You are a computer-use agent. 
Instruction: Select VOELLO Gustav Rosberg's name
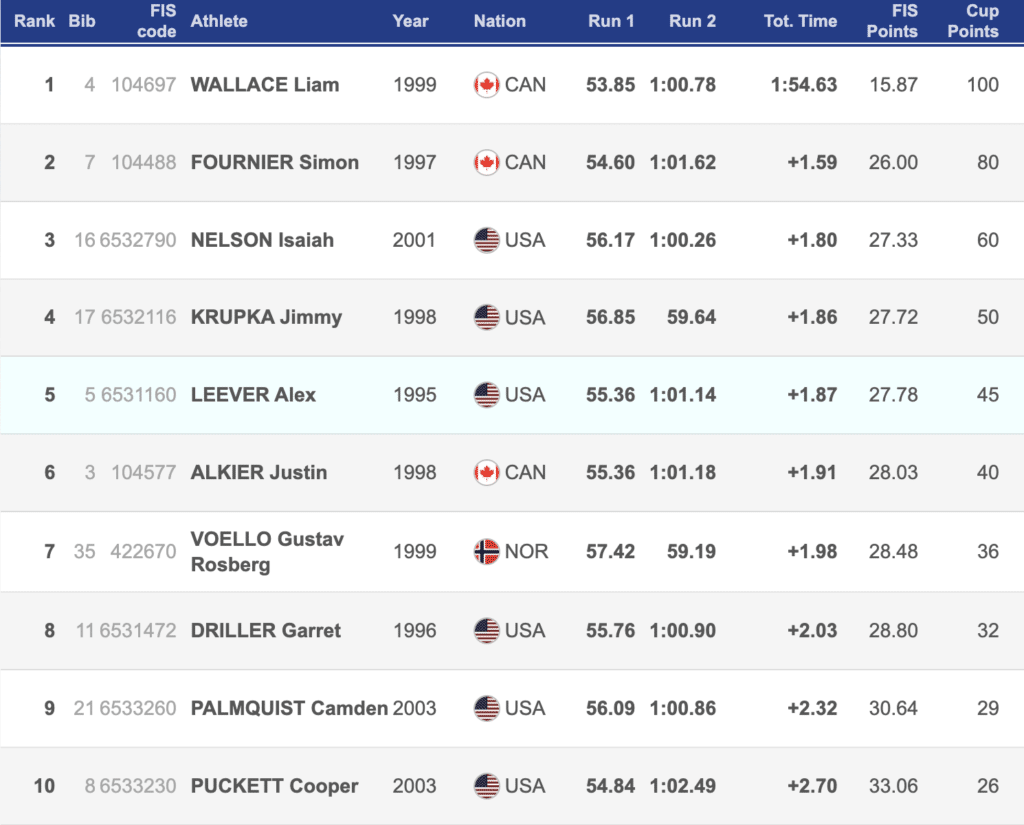267,551
